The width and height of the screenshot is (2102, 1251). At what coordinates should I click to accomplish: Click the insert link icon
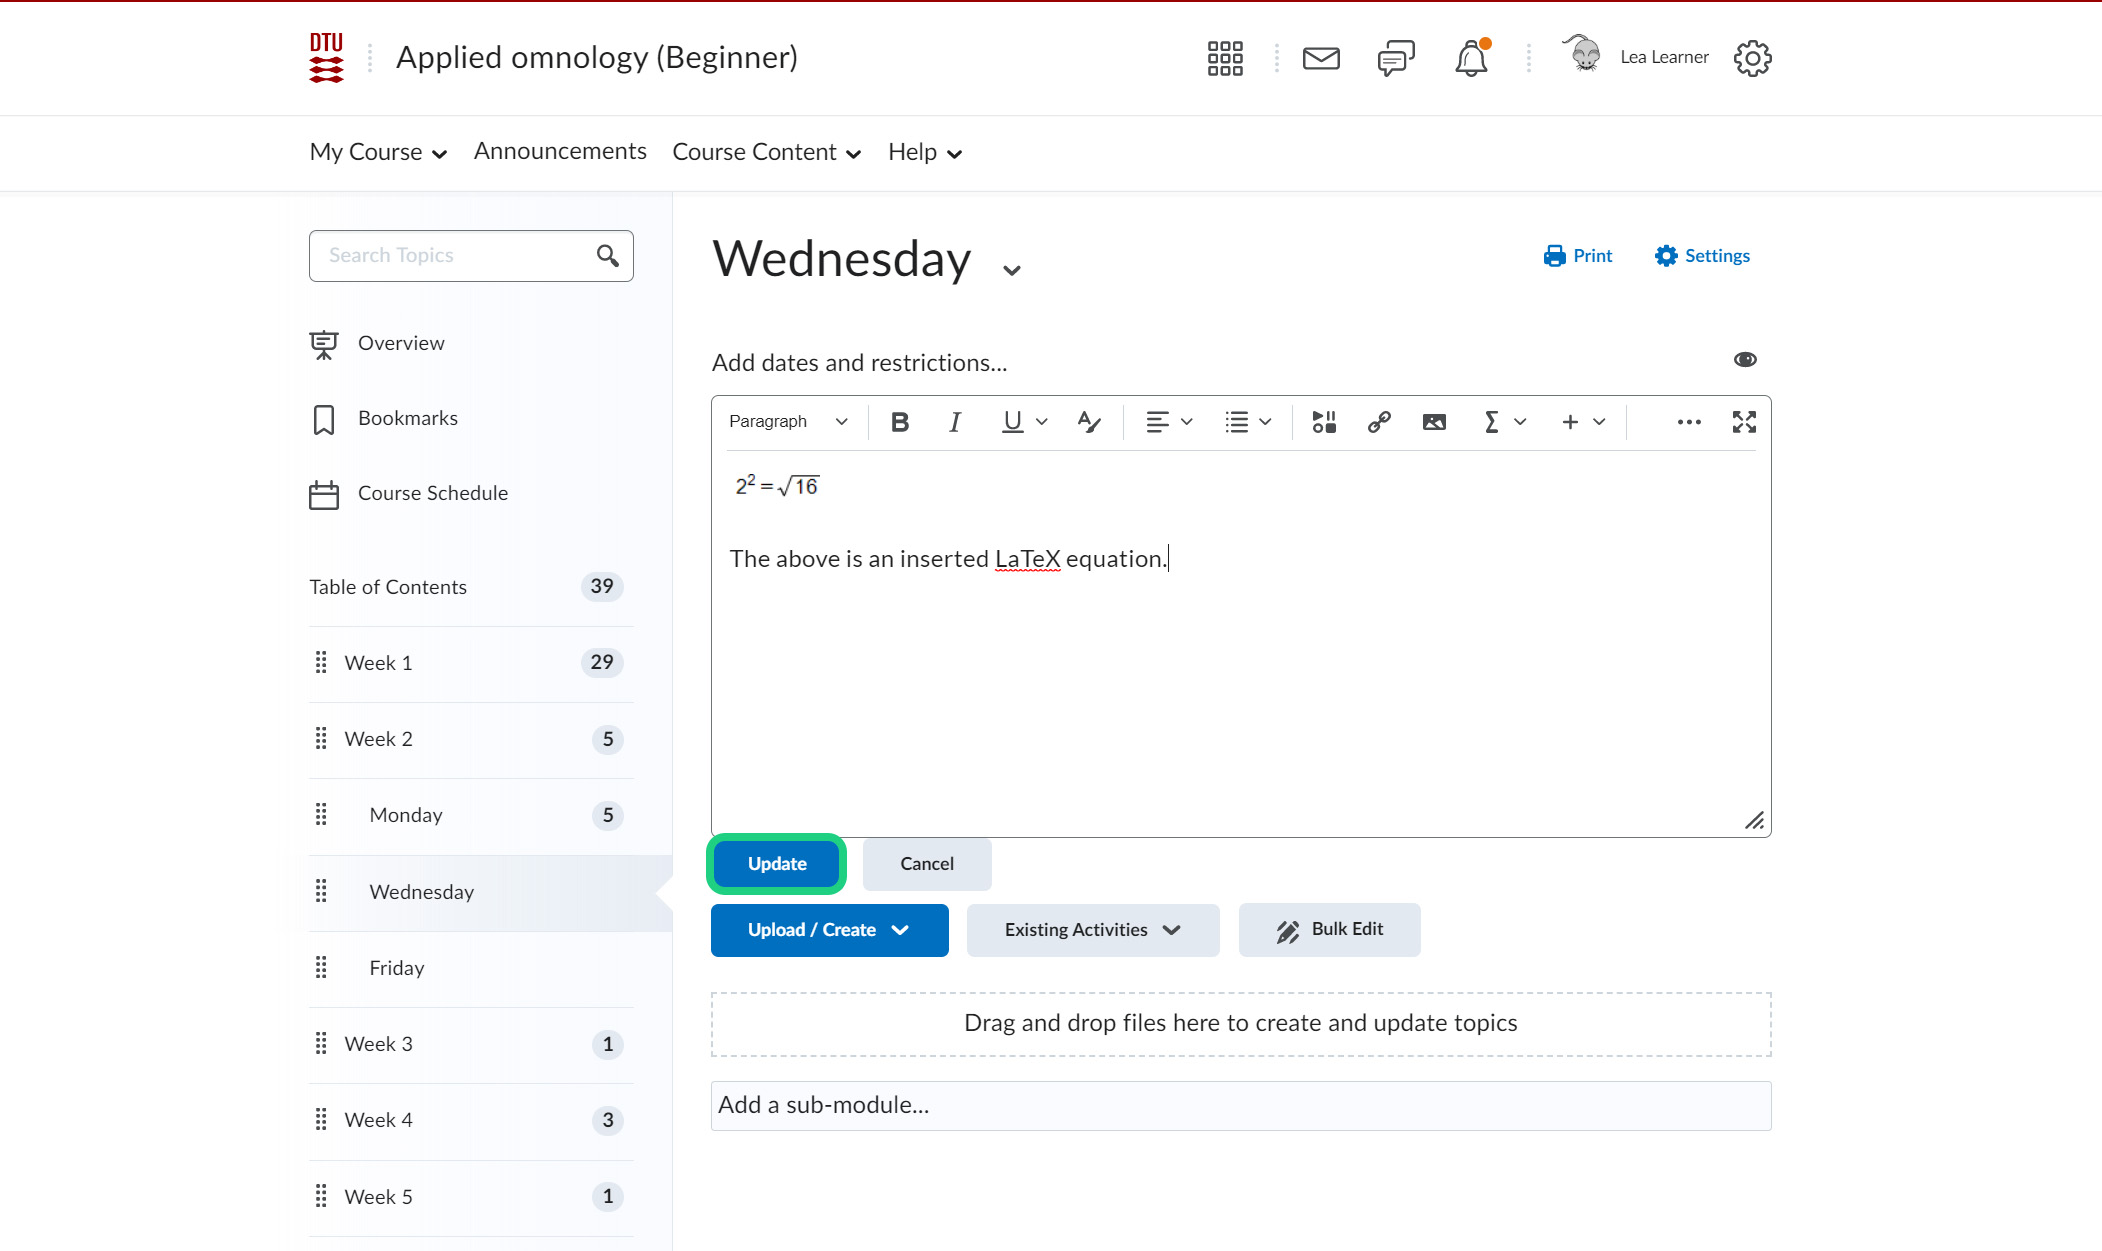tap(1379, 422)
